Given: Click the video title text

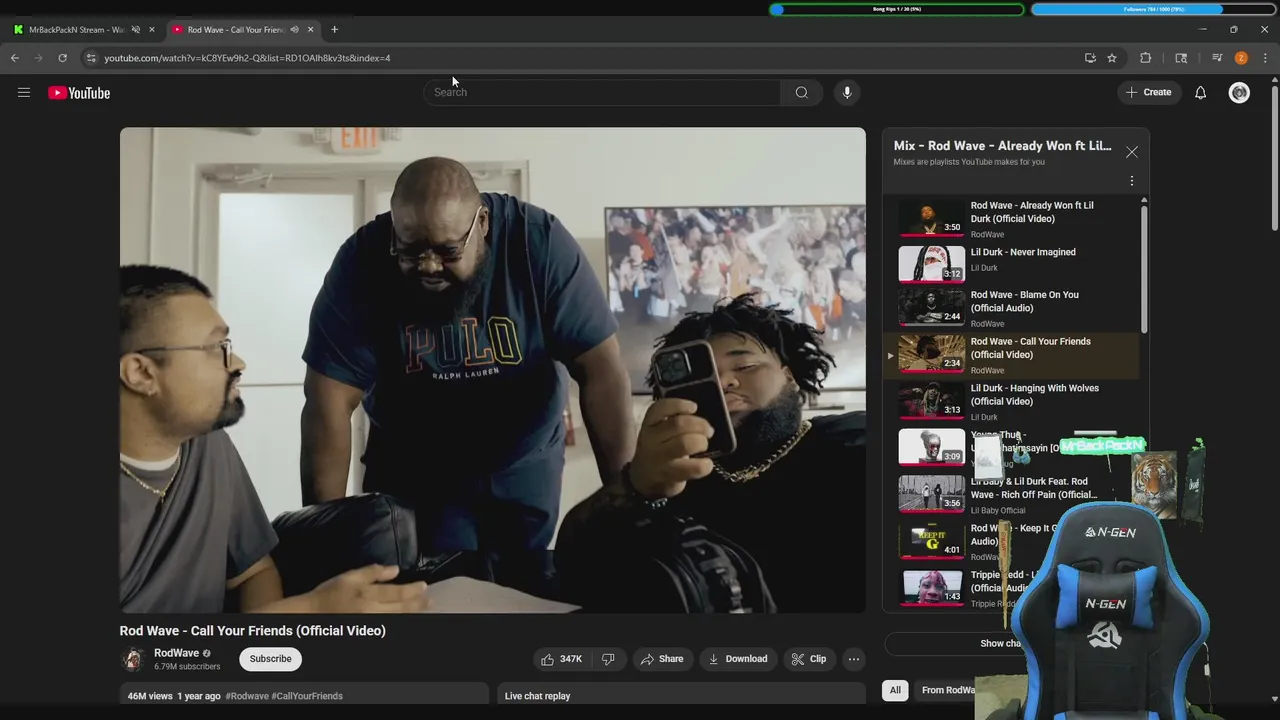Looking at the screenshot, I should click(252, 631).
